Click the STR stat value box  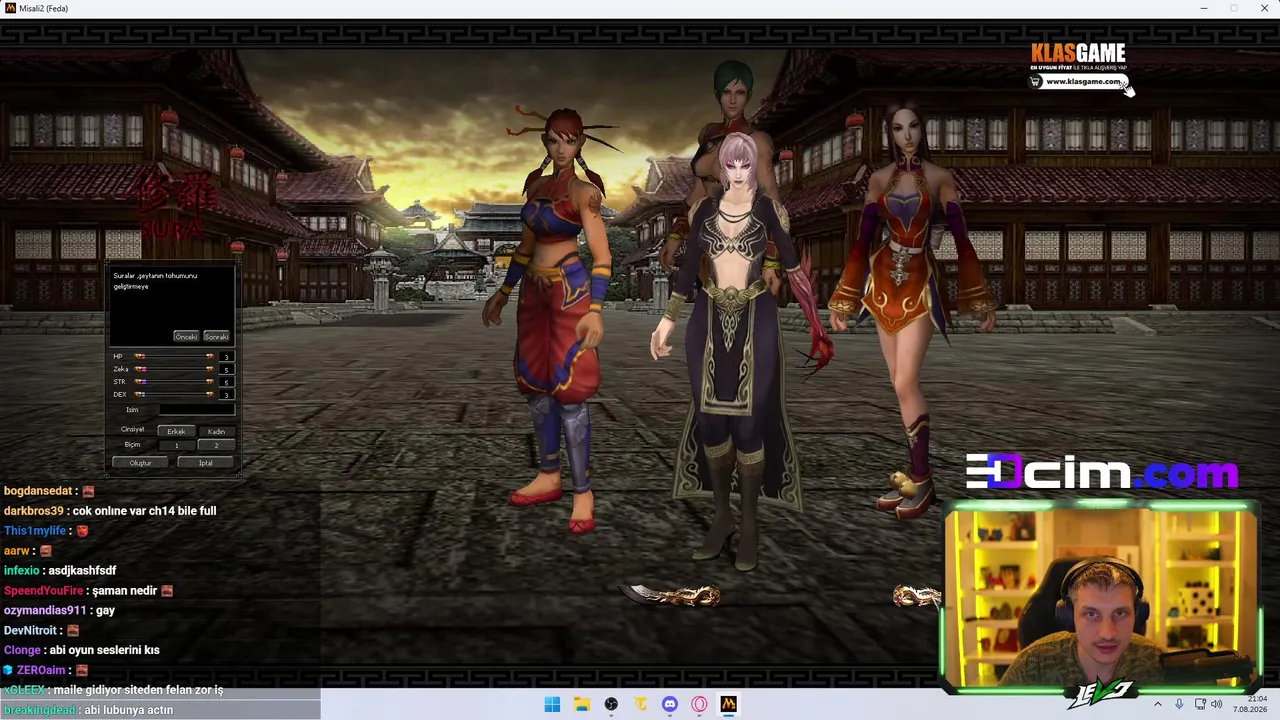(227, 382)
